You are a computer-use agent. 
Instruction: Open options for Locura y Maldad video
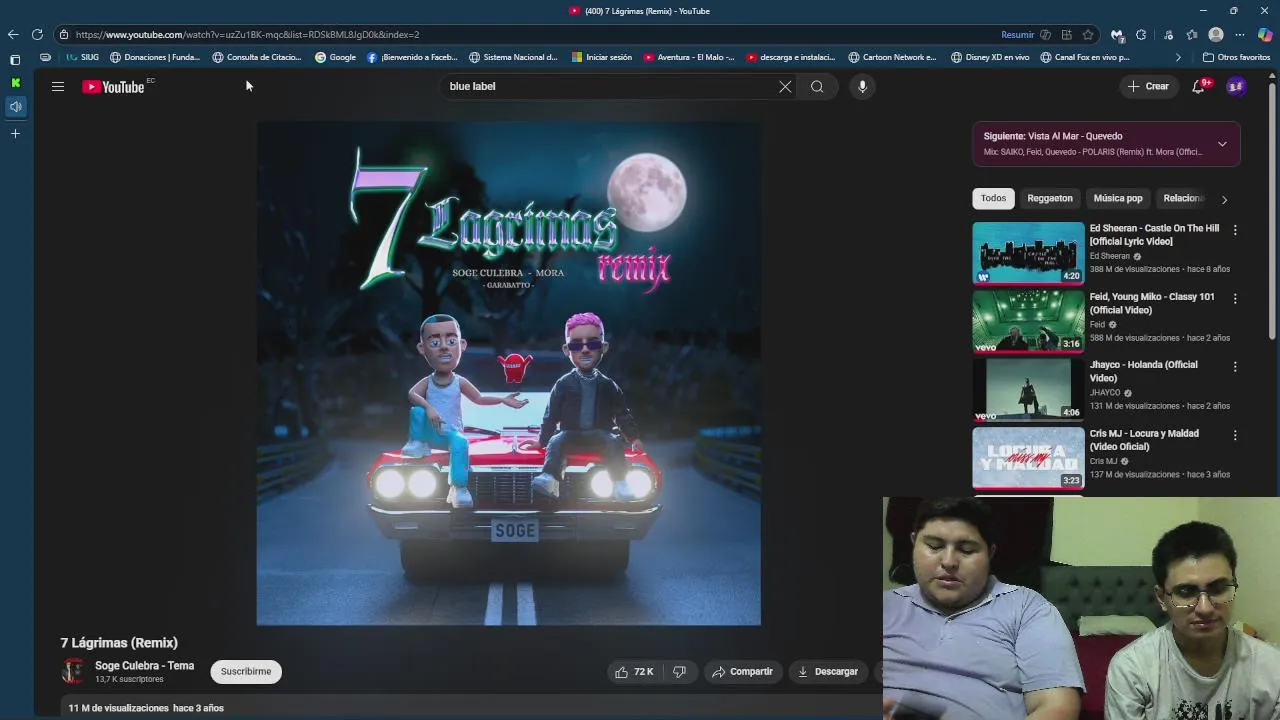[1235, 435]
